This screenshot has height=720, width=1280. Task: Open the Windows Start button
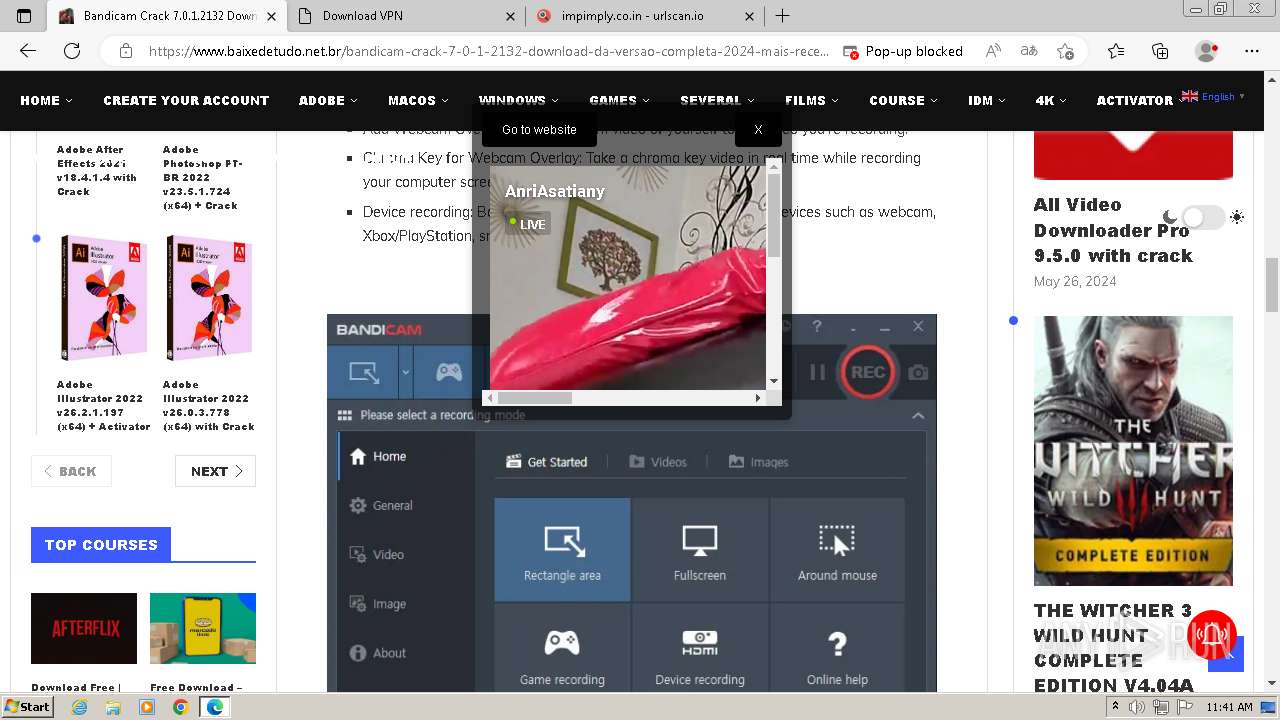[27, 707]
